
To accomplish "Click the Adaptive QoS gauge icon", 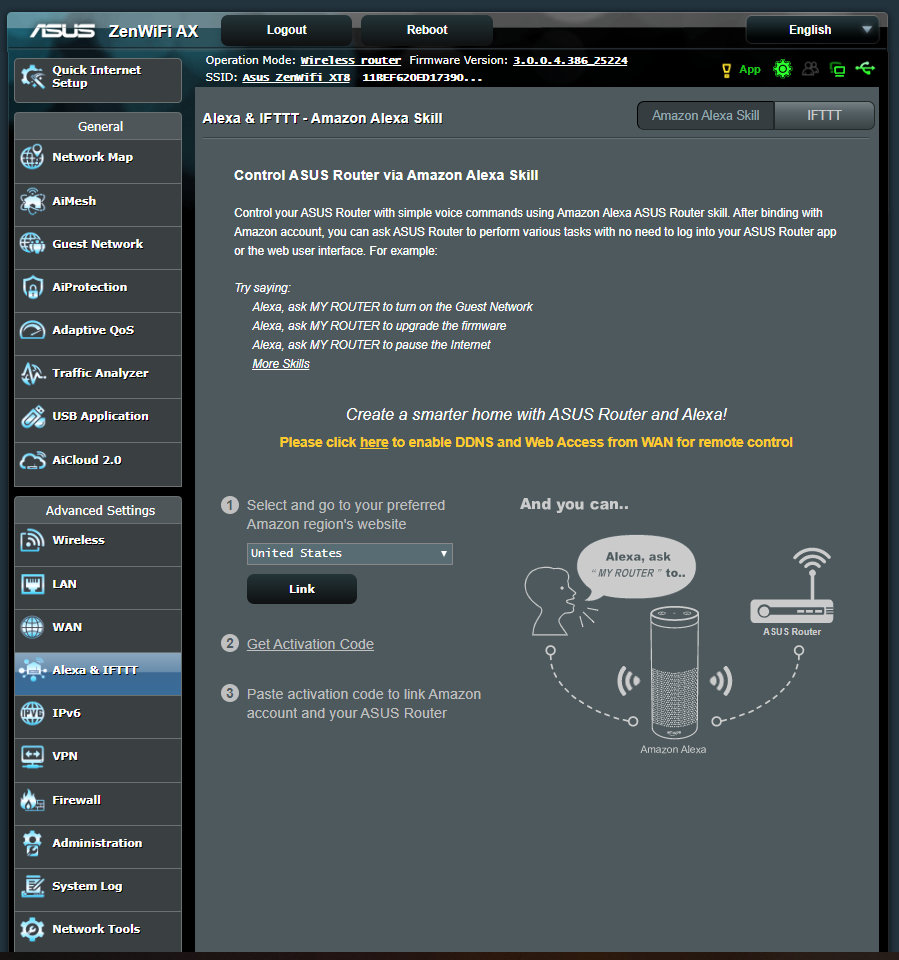I will 32,330.
